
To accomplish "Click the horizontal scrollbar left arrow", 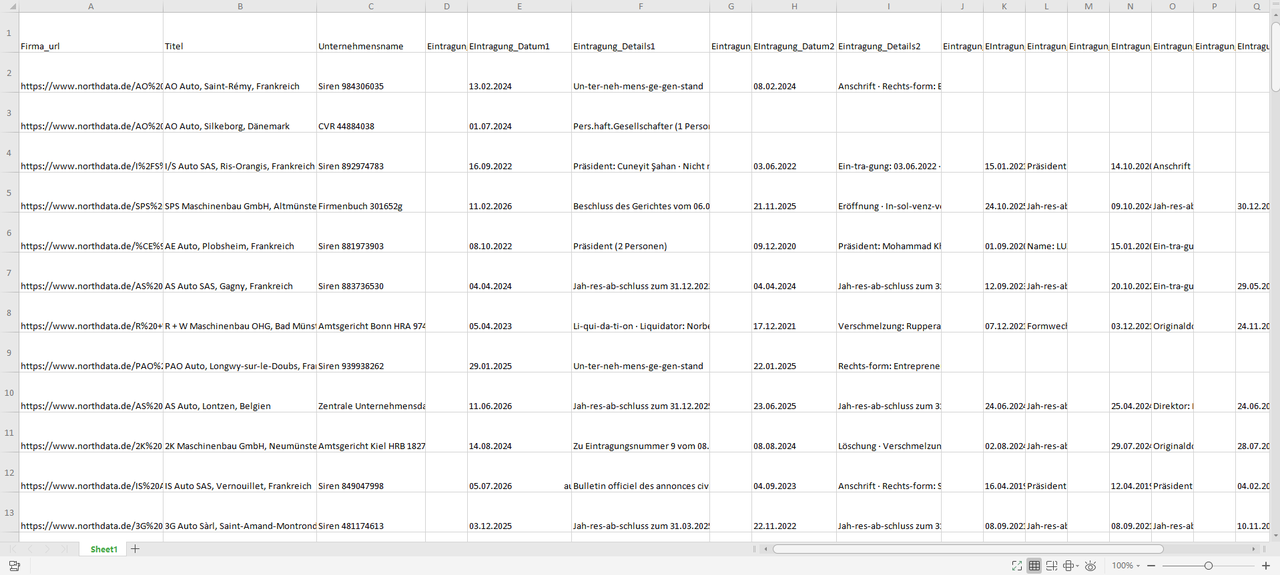I will [x=765, y=549].
